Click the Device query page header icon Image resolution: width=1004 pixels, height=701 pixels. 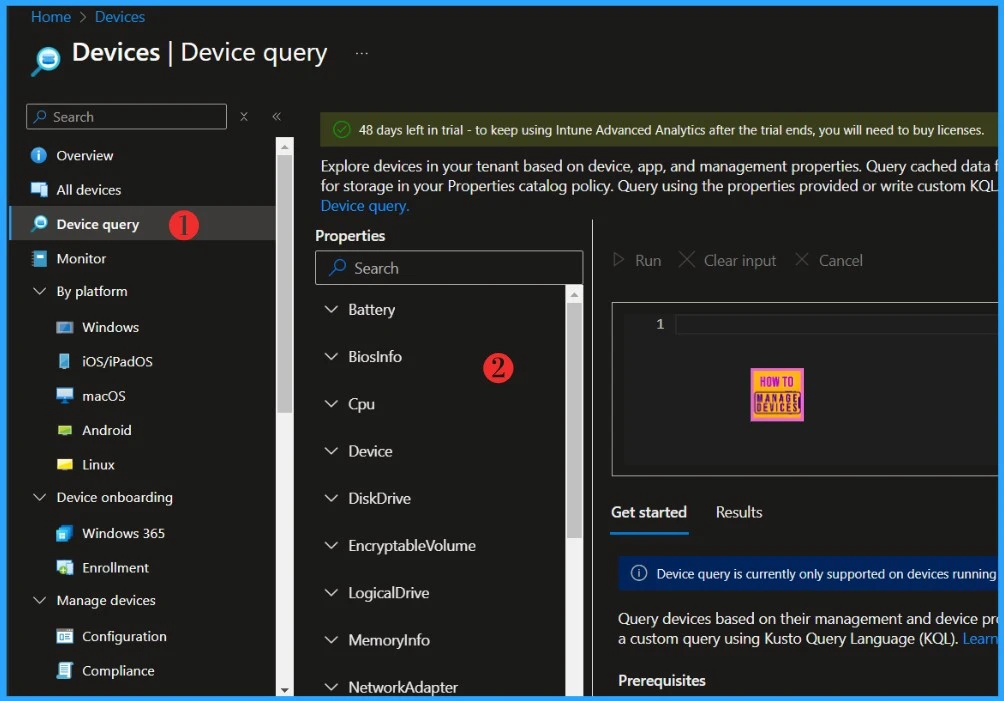click(x=45, y=61)
